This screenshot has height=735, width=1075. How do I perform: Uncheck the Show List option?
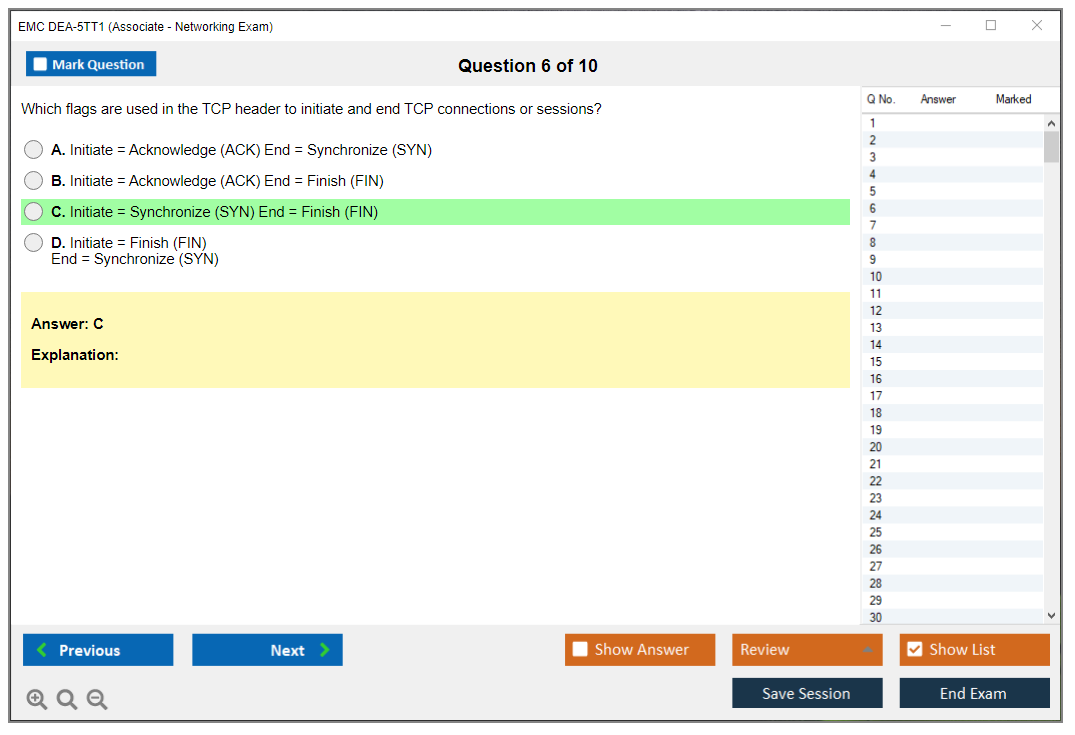pos(914,650)
